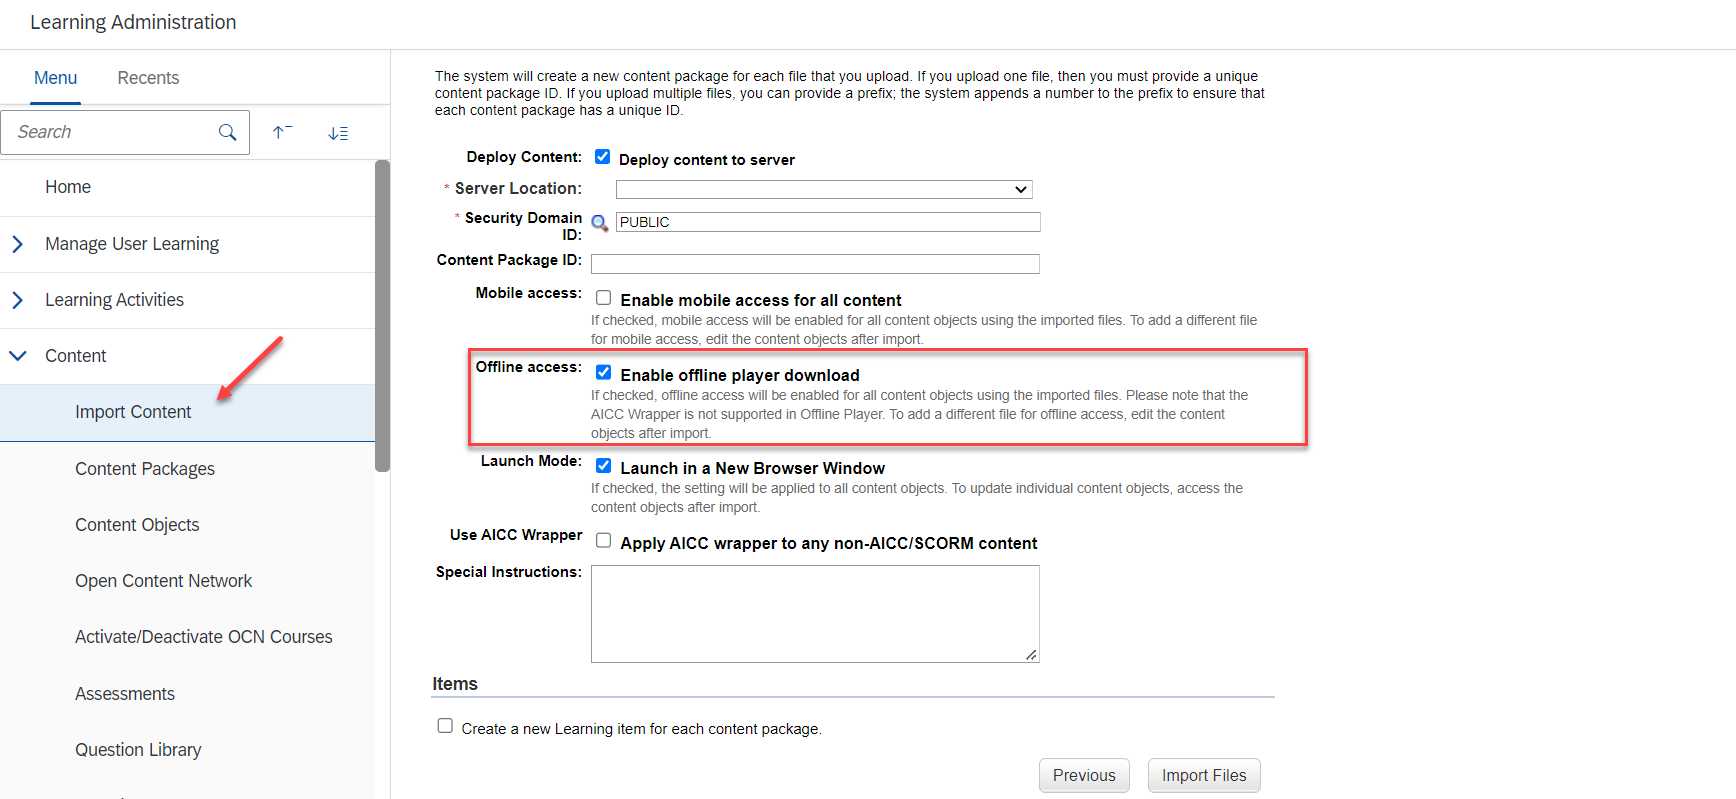Screen dimensions: 1736x799
Task: Toggle Enable offline player download checkbox
Action: [x=603, y=372]
